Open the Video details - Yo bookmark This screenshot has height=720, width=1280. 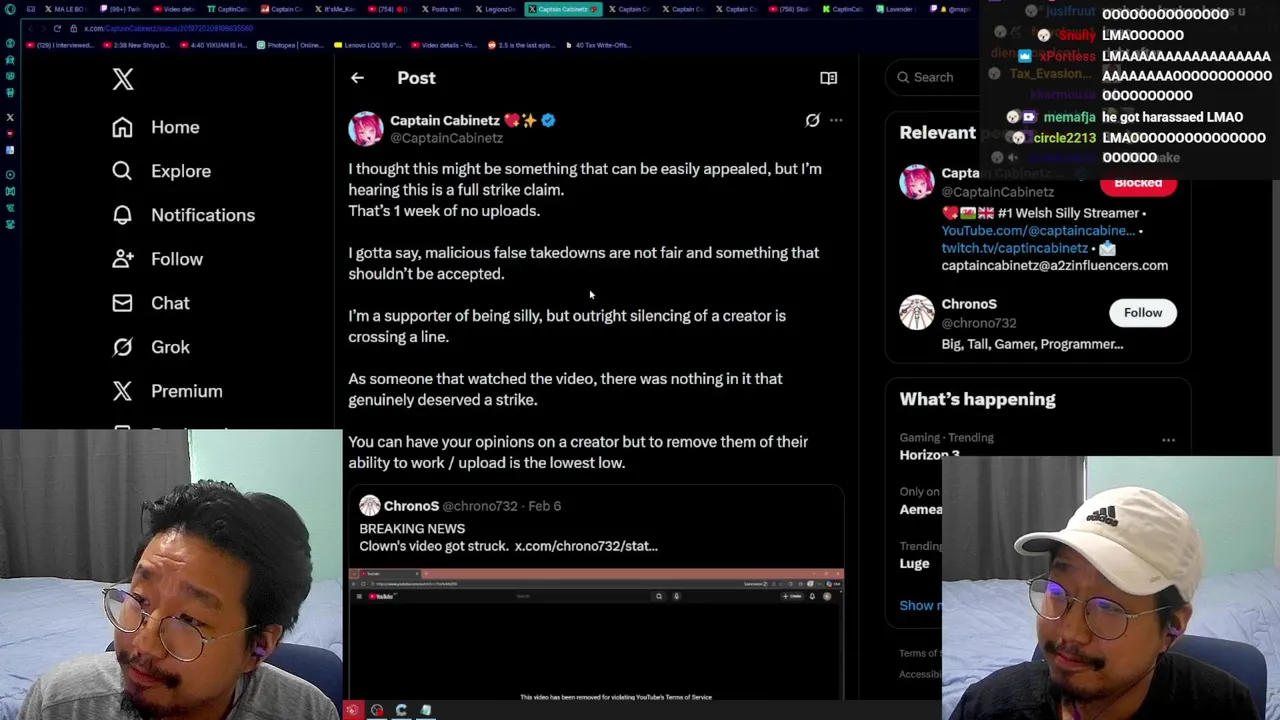(x=444, y=45)
